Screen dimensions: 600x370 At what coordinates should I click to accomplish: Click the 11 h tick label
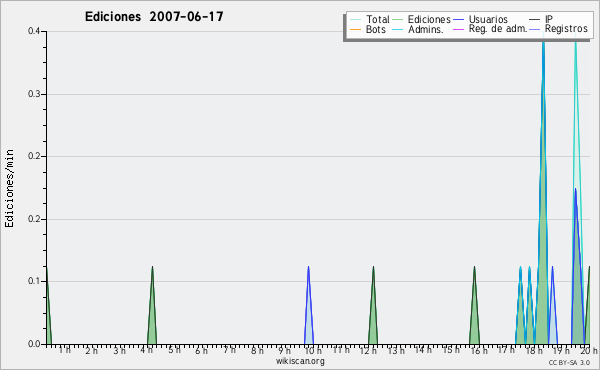pos(341,350)
